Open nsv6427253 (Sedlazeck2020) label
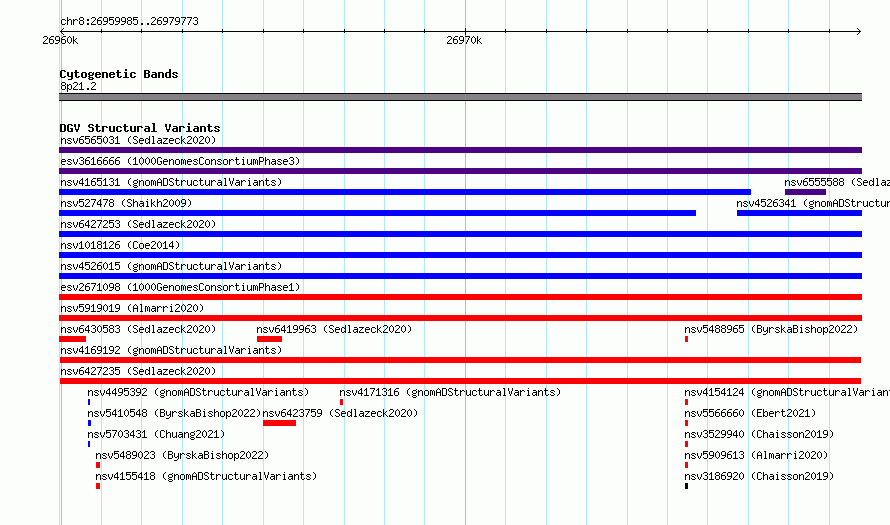This screenshot has height=525, width=890. click(138, 224)
